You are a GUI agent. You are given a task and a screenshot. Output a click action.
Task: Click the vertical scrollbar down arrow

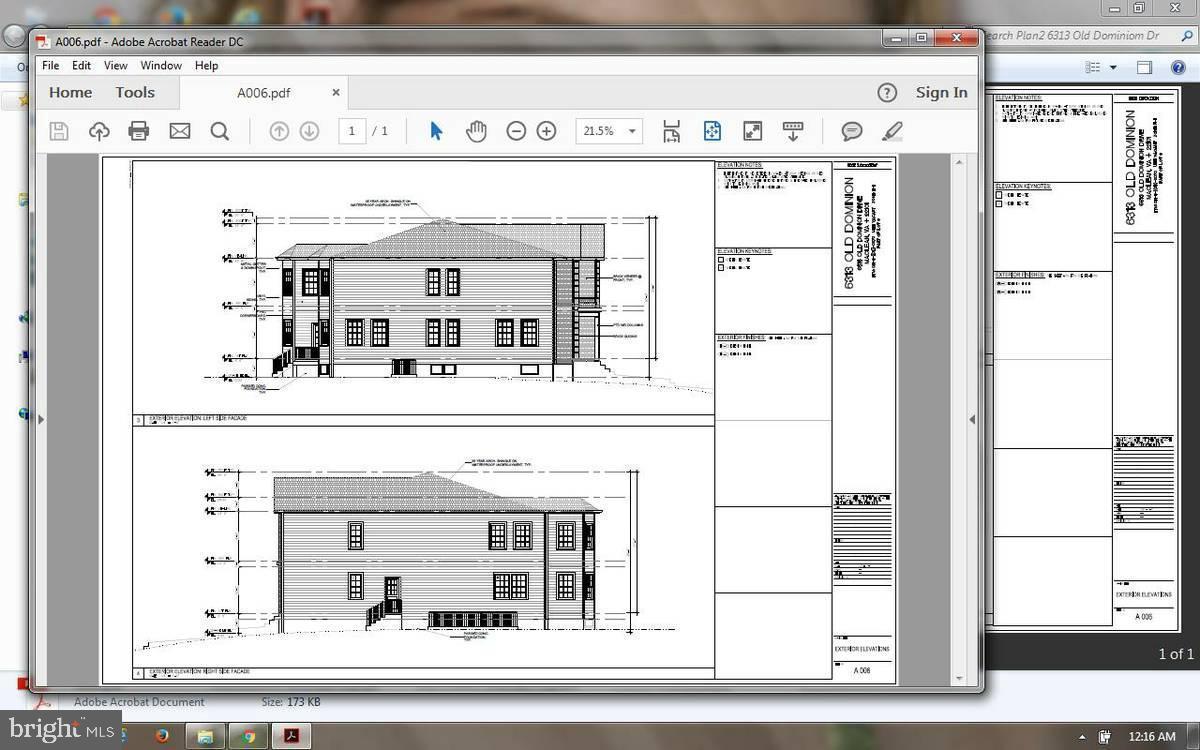point(959,679)
